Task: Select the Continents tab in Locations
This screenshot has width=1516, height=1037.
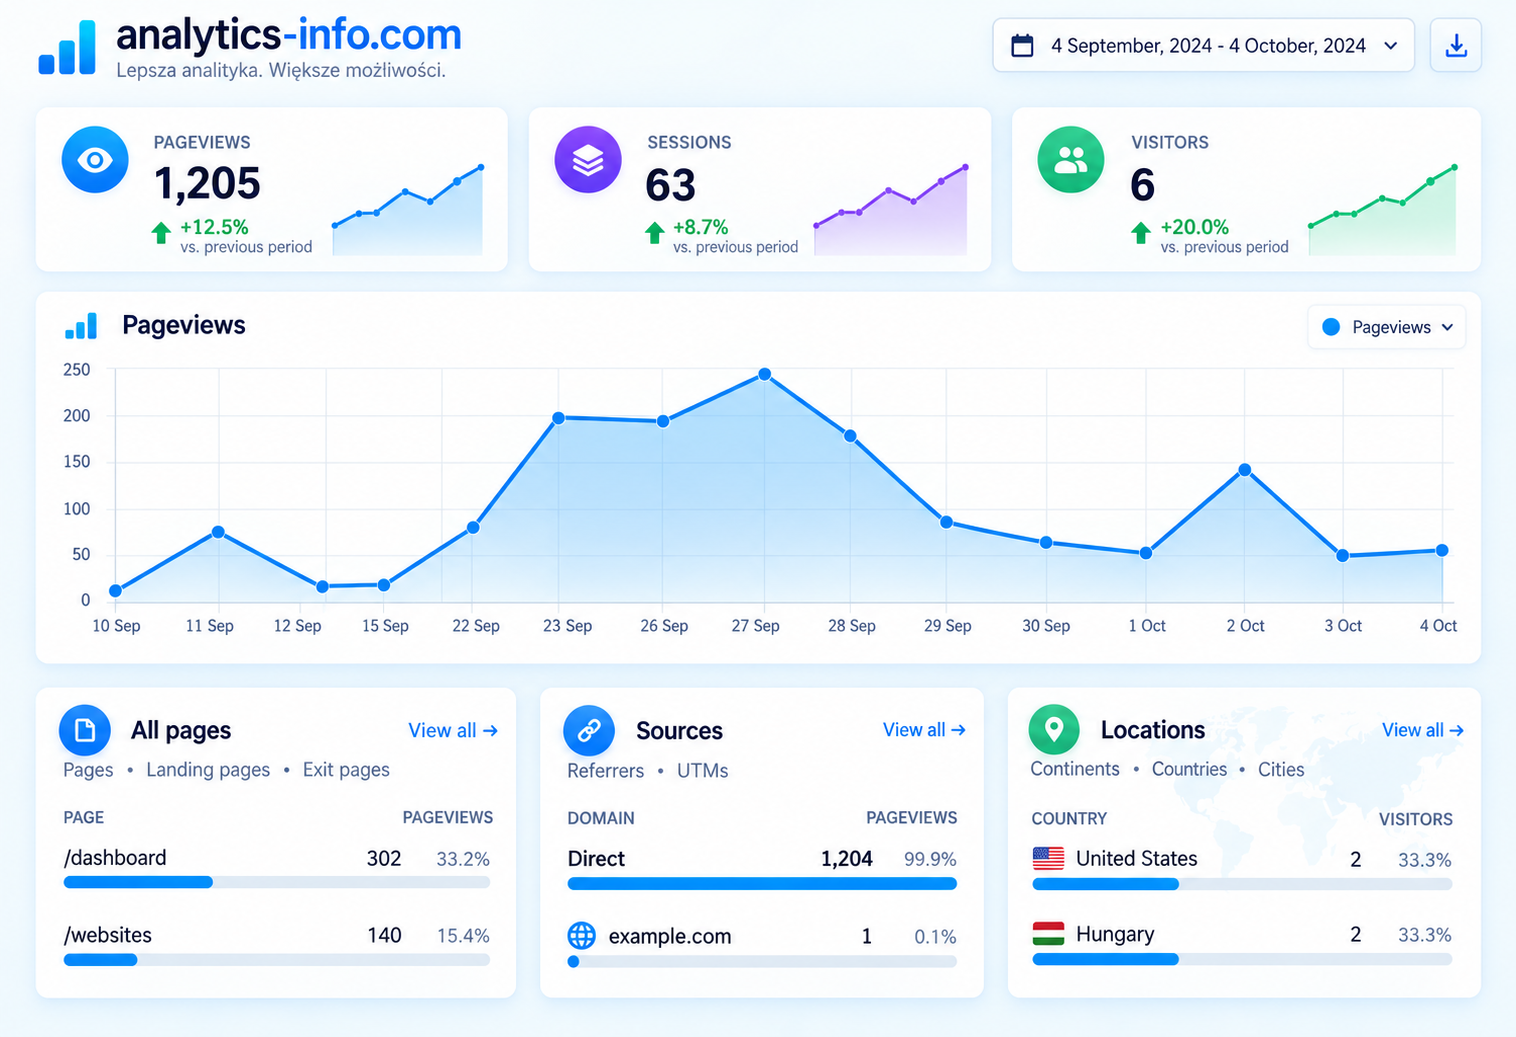Action: pyautogui.click(x=1075, y=769)
